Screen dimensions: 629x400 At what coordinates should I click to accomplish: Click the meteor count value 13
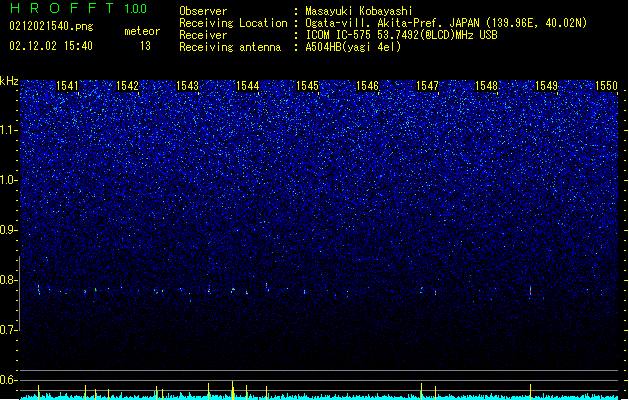click(145, 46)
